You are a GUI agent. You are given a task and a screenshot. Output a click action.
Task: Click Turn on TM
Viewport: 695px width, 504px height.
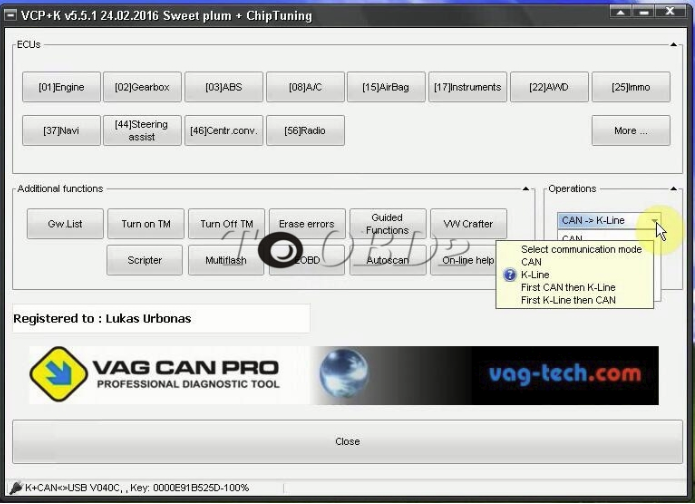pos(146,224)
